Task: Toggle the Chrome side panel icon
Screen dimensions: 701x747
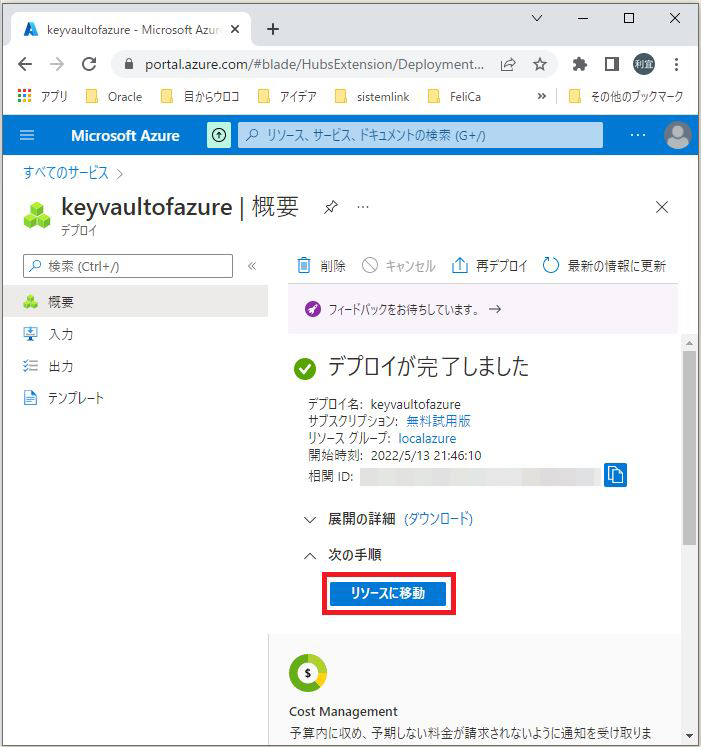Action: click(612, 64)
